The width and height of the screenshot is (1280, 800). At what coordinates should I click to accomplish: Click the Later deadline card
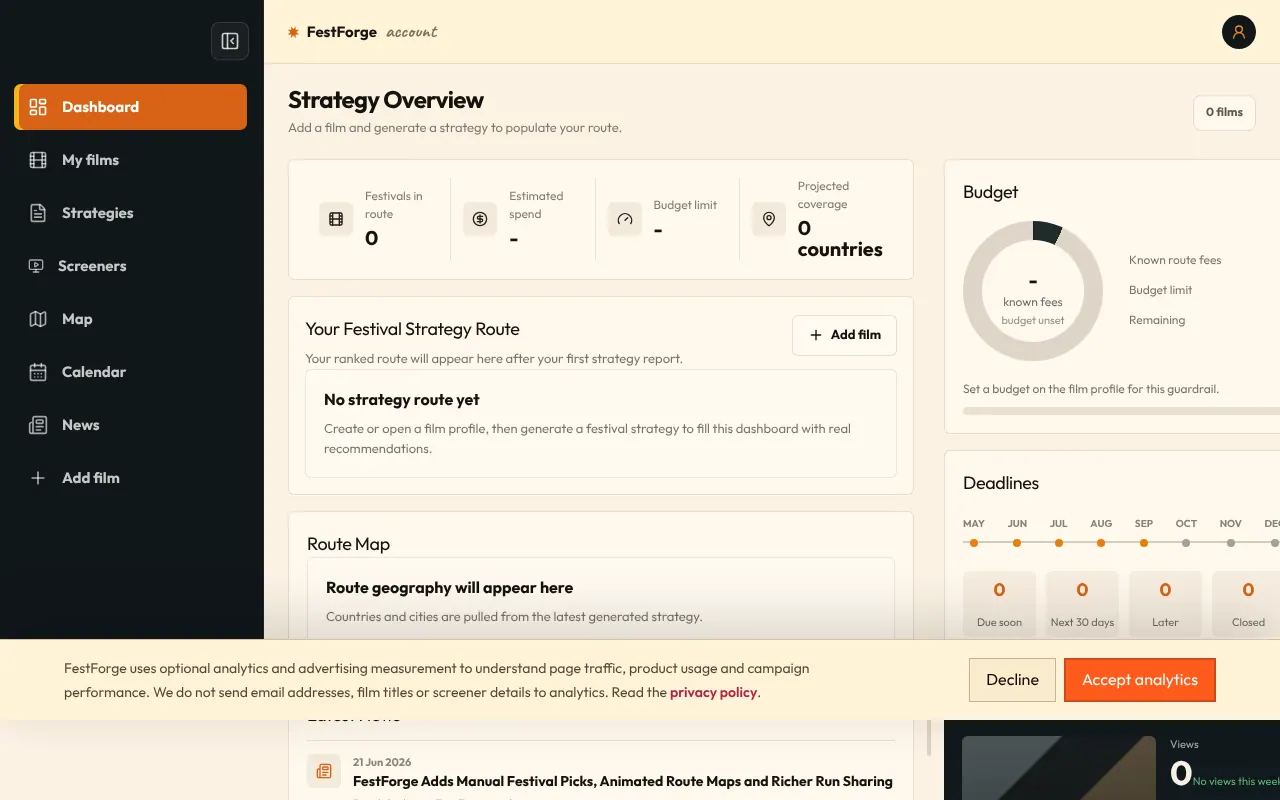pyautogui.click(x=1165, y=605)
